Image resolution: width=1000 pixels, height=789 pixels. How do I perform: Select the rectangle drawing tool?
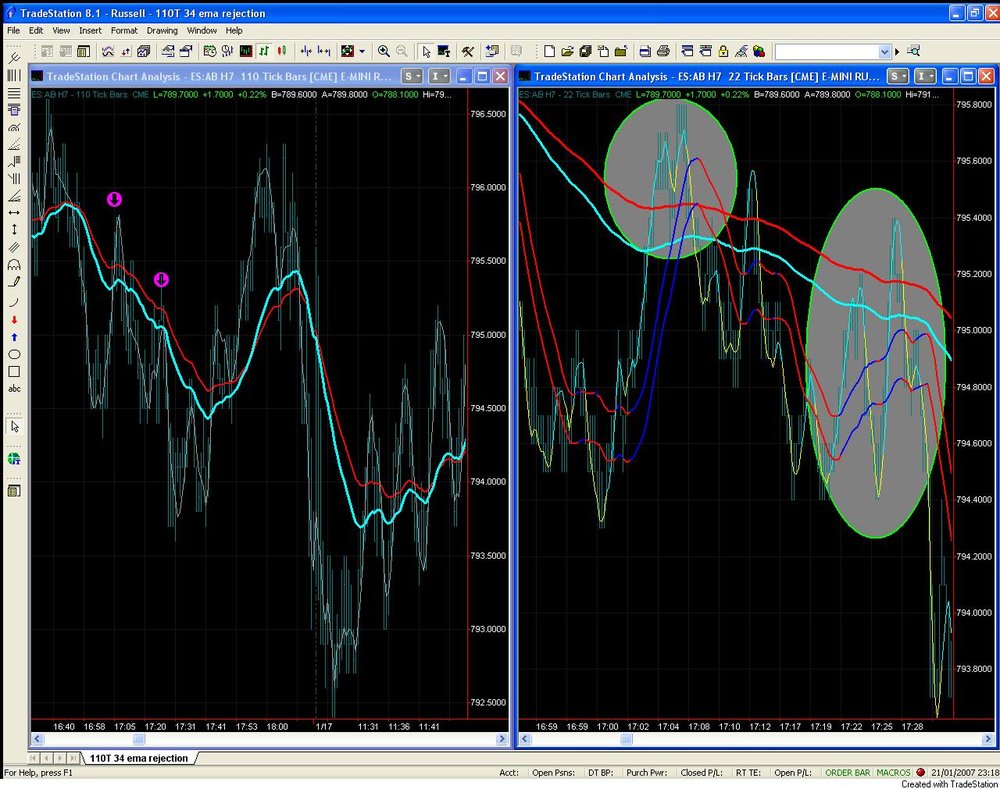(14, 371)
